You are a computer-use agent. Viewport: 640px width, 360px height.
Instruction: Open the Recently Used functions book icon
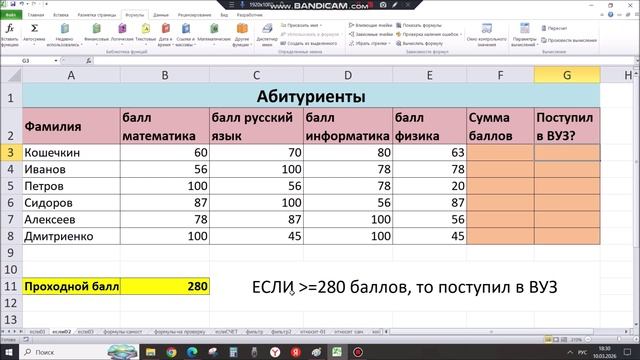tap(64, 29)
